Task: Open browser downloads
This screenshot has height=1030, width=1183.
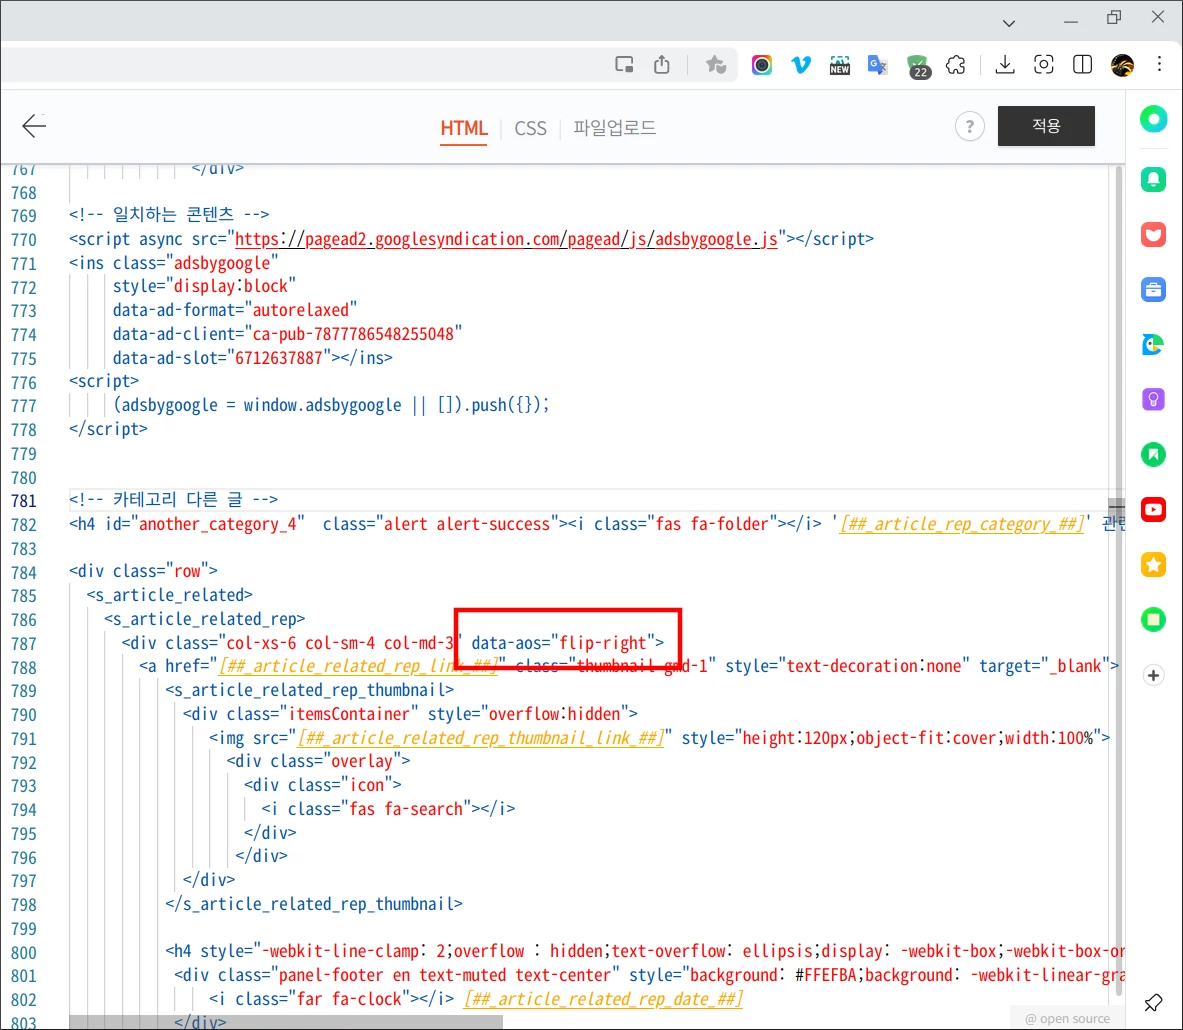Action: (x=1005, y=65)
